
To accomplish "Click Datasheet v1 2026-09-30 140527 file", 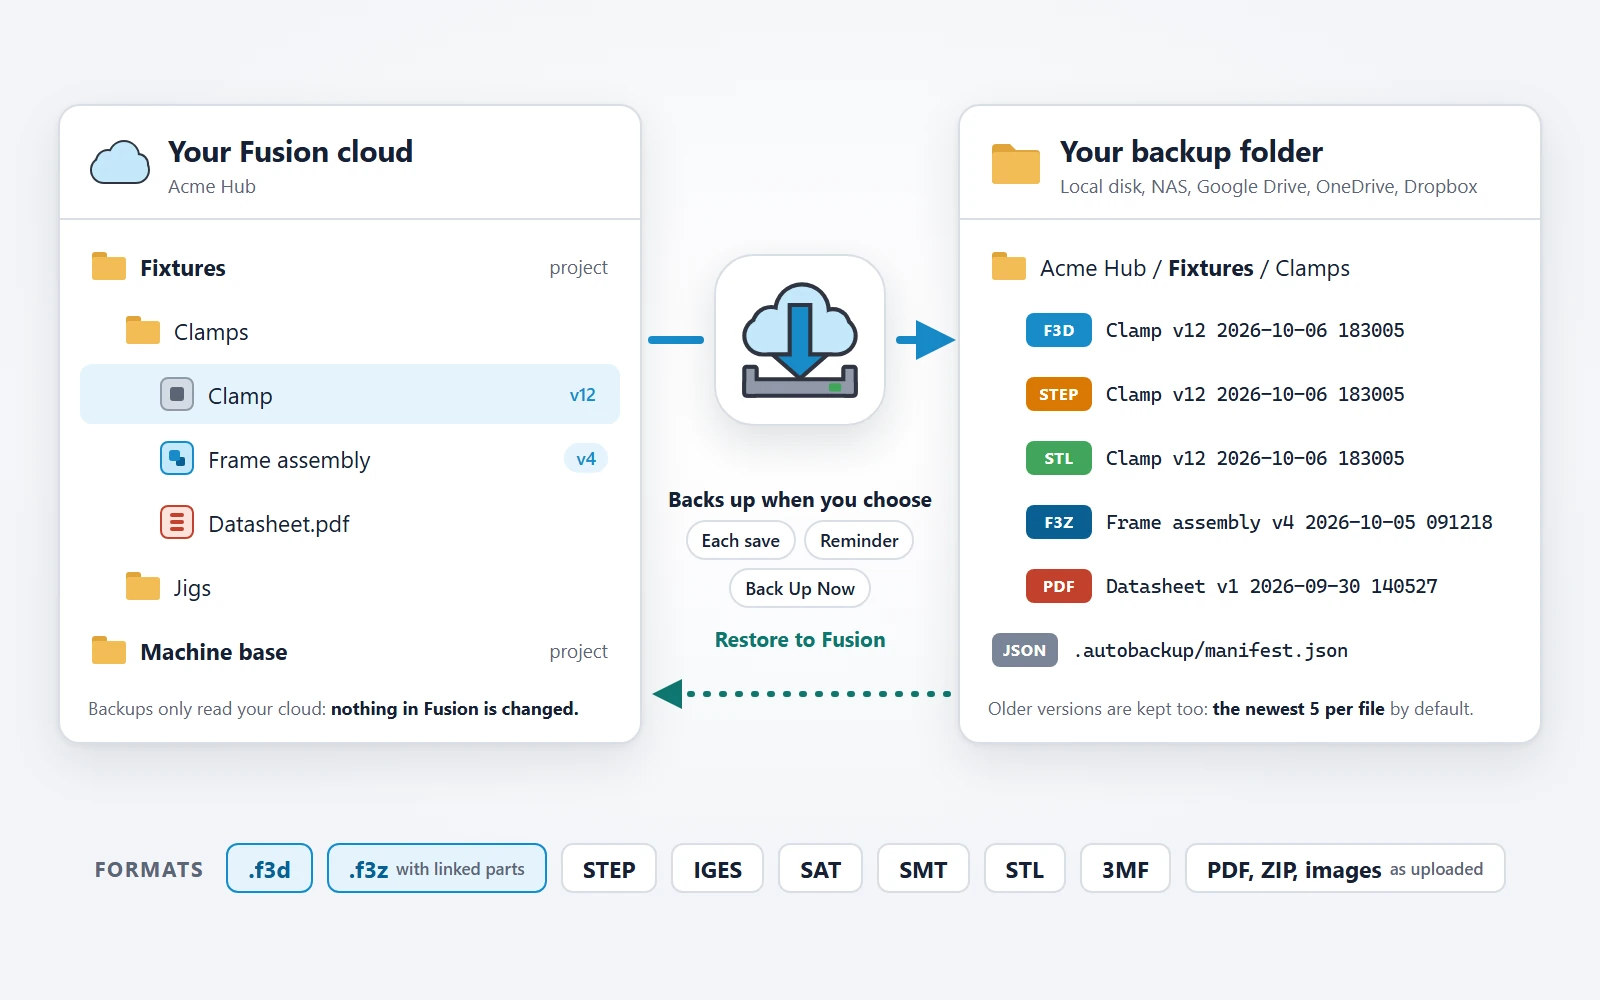I will point(1272,586).
